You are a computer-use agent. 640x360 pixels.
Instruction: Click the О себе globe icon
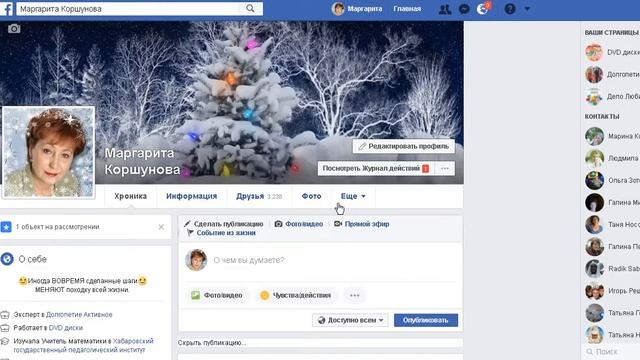pos(7,259)
